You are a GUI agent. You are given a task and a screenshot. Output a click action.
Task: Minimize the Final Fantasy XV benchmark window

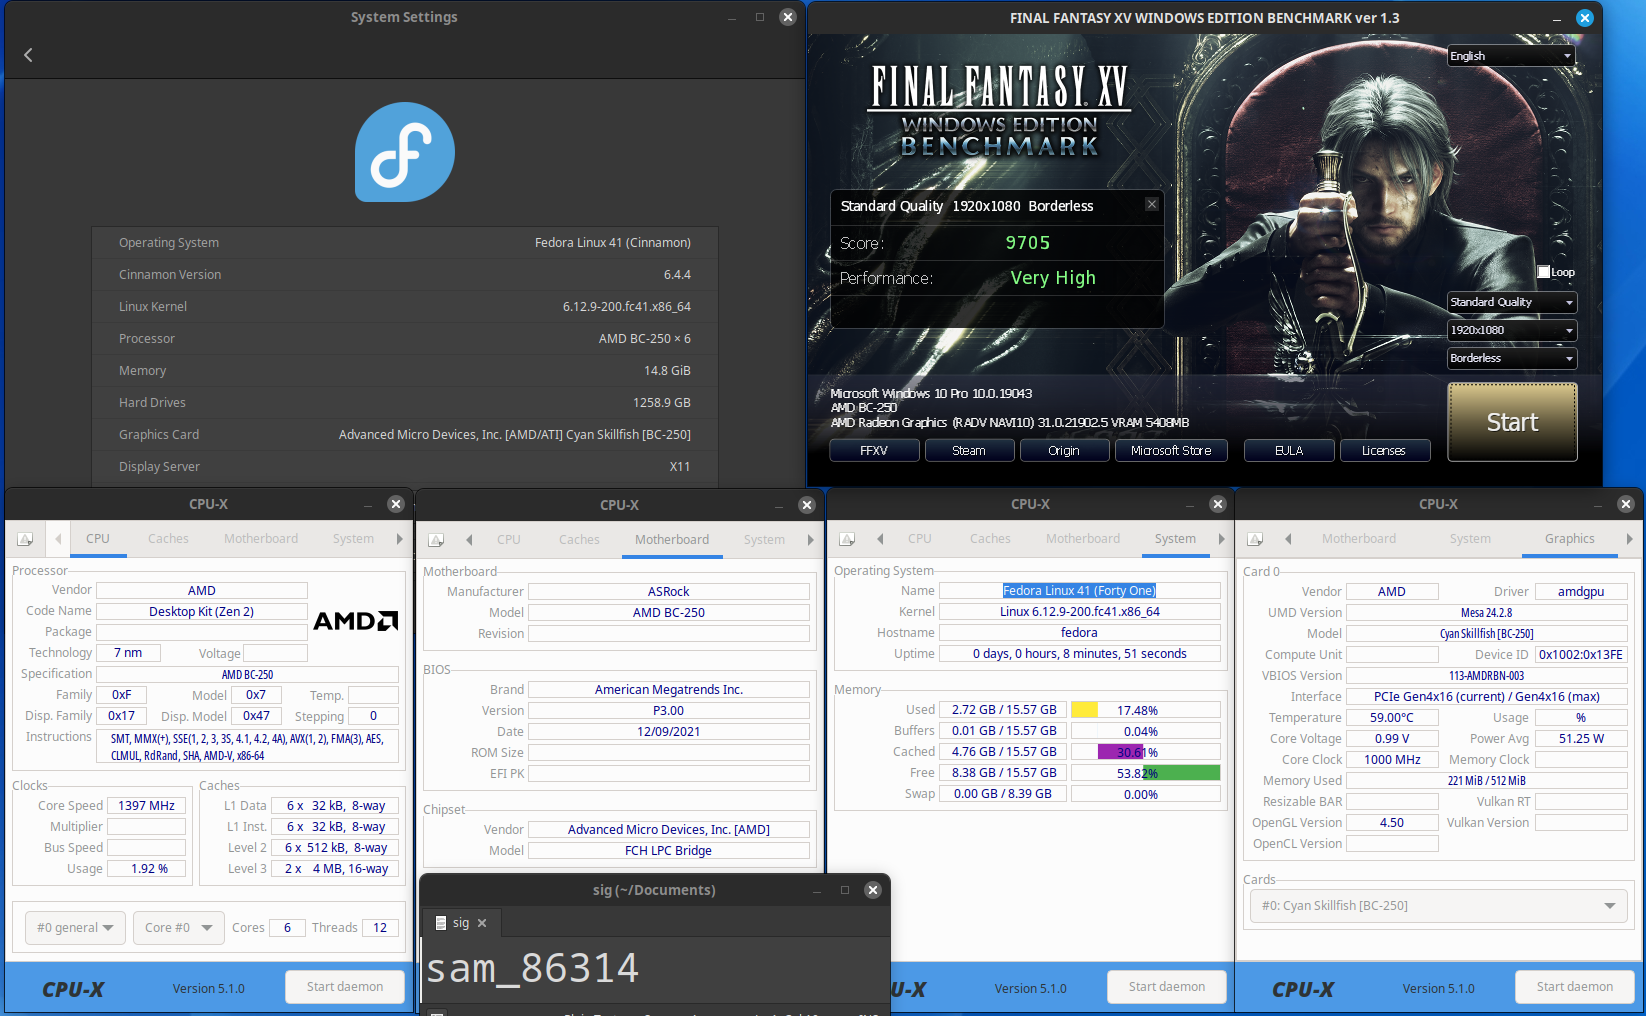pyautogui.click(x=1557, y=18)
